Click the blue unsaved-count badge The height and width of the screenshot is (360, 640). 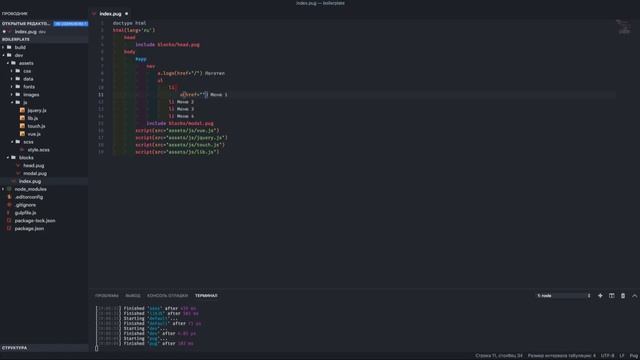tap(71, 24)
